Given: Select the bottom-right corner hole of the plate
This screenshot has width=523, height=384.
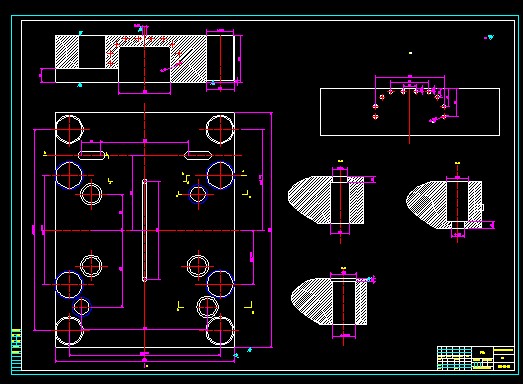Looking at the screenshot, I should point(220,331).
